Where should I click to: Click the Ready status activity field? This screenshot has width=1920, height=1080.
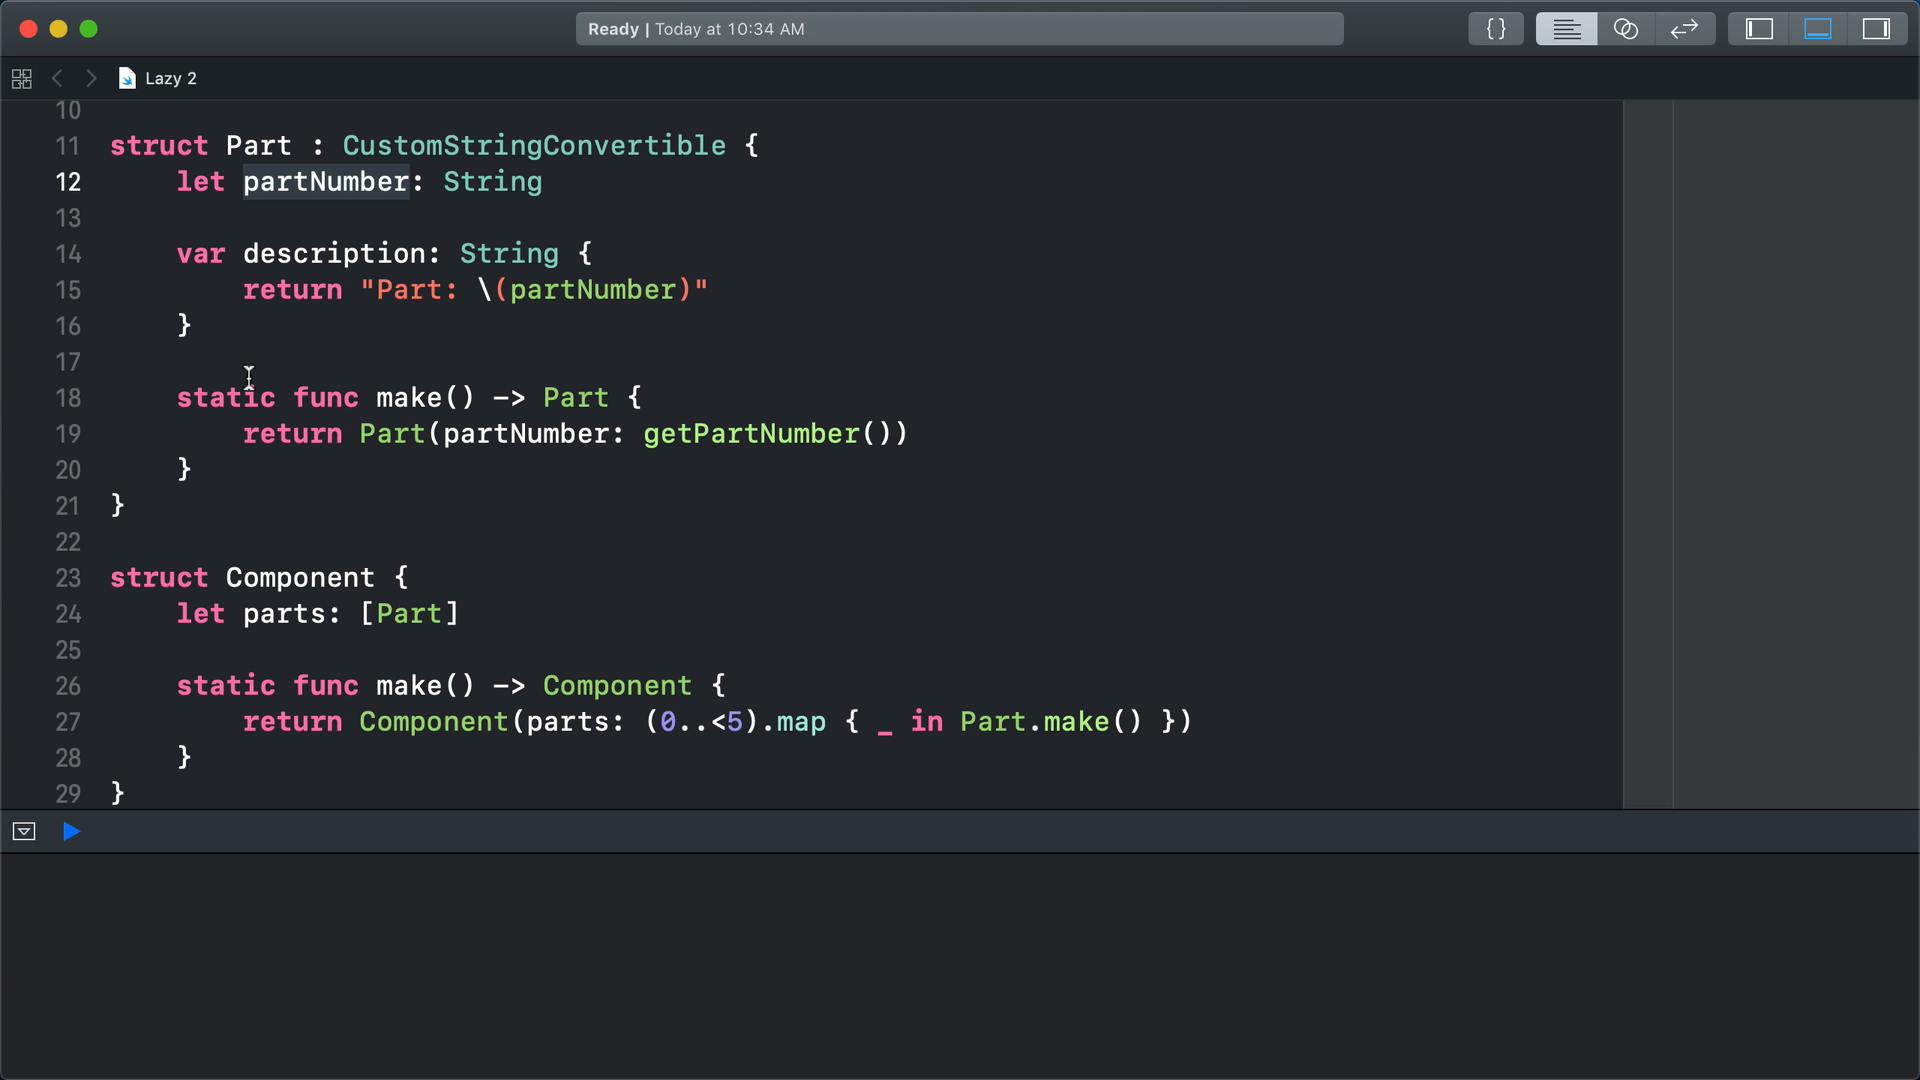[959, 29]
